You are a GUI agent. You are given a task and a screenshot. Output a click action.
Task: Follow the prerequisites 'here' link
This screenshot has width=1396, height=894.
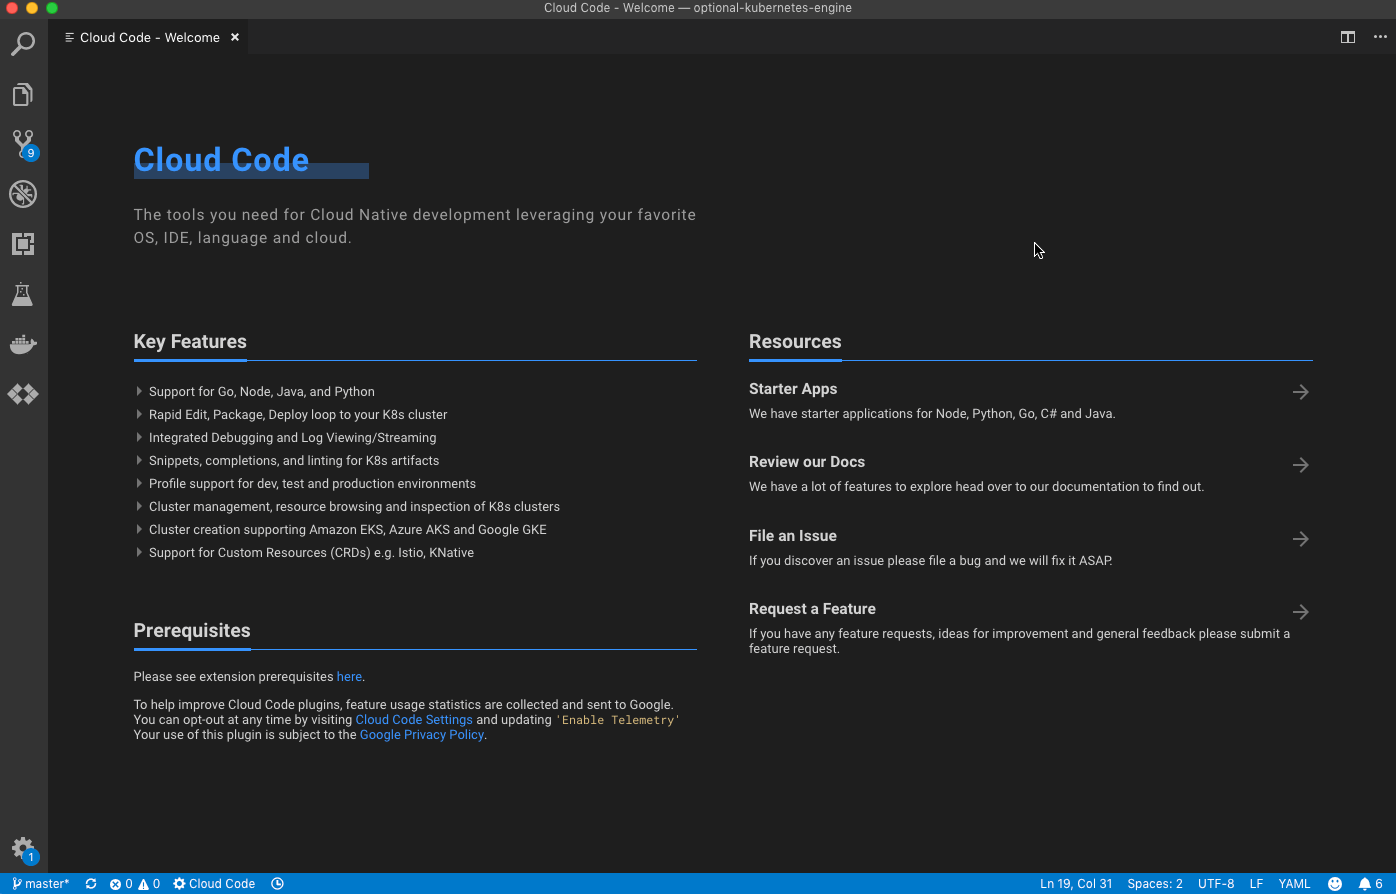[349, 677]
